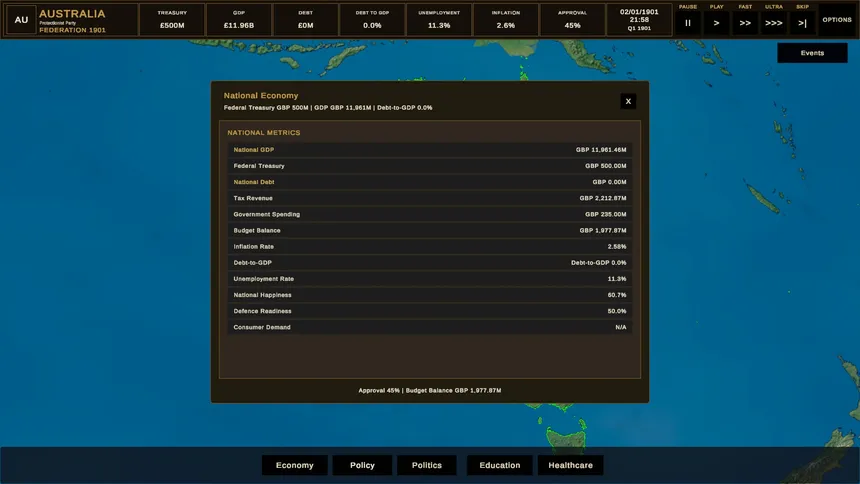The width and height of the screenshot is (860, 484).
Task: Click the date and time display
Action: pyautogui.click(x=639, y=20)
